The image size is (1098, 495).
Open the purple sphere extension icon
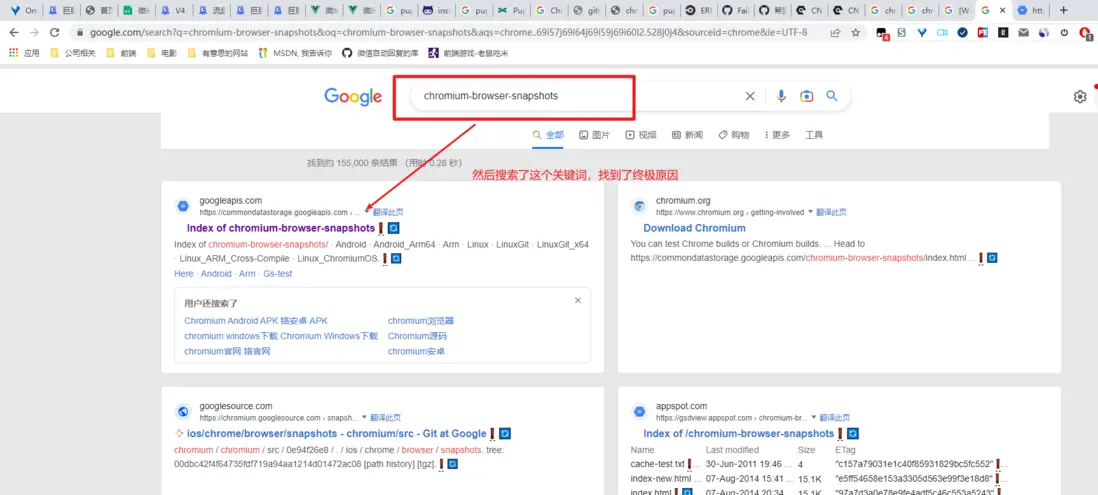coord(1044,33)
